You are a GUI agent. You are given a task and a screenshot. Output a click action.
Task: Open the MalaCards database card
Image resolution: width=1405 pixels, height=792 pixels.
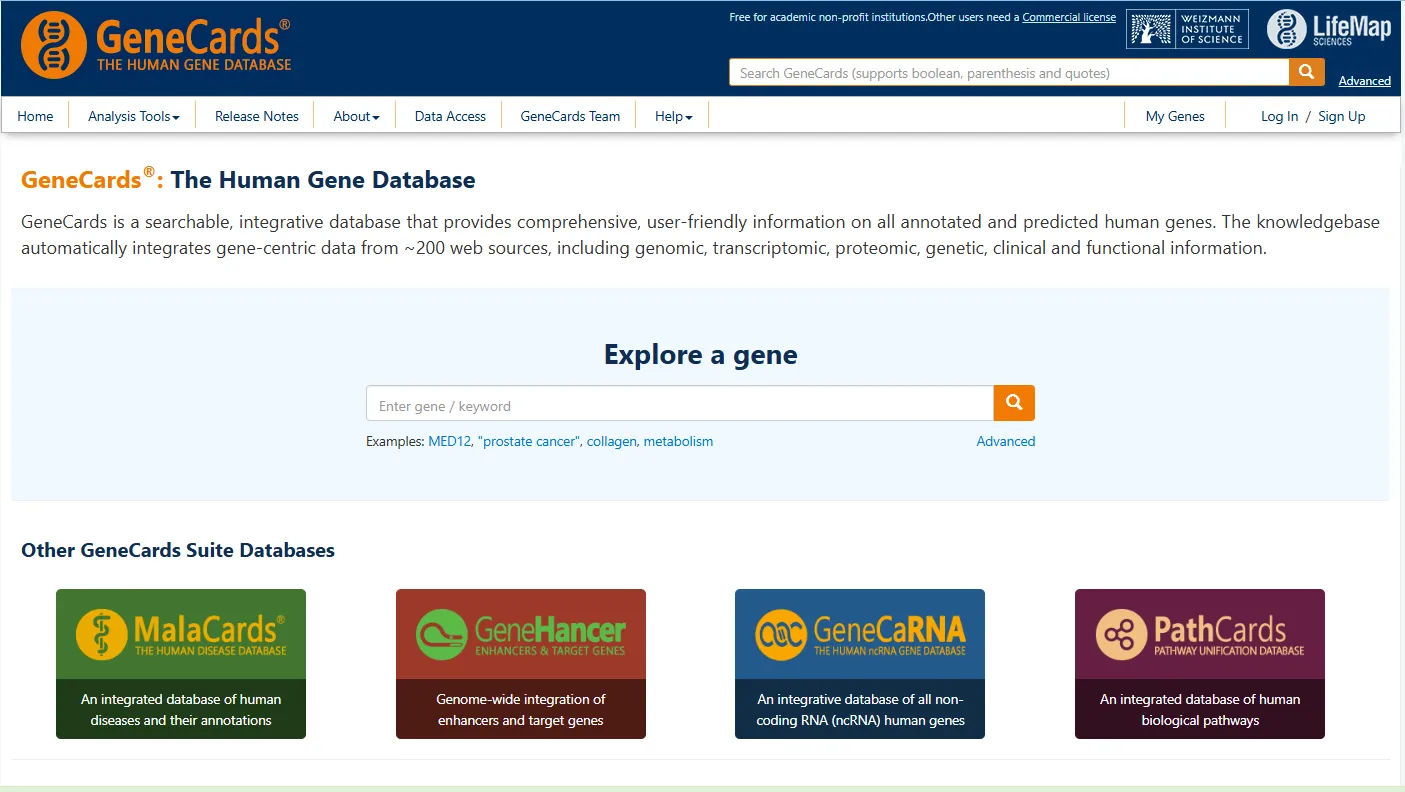(x=181, y=663)
